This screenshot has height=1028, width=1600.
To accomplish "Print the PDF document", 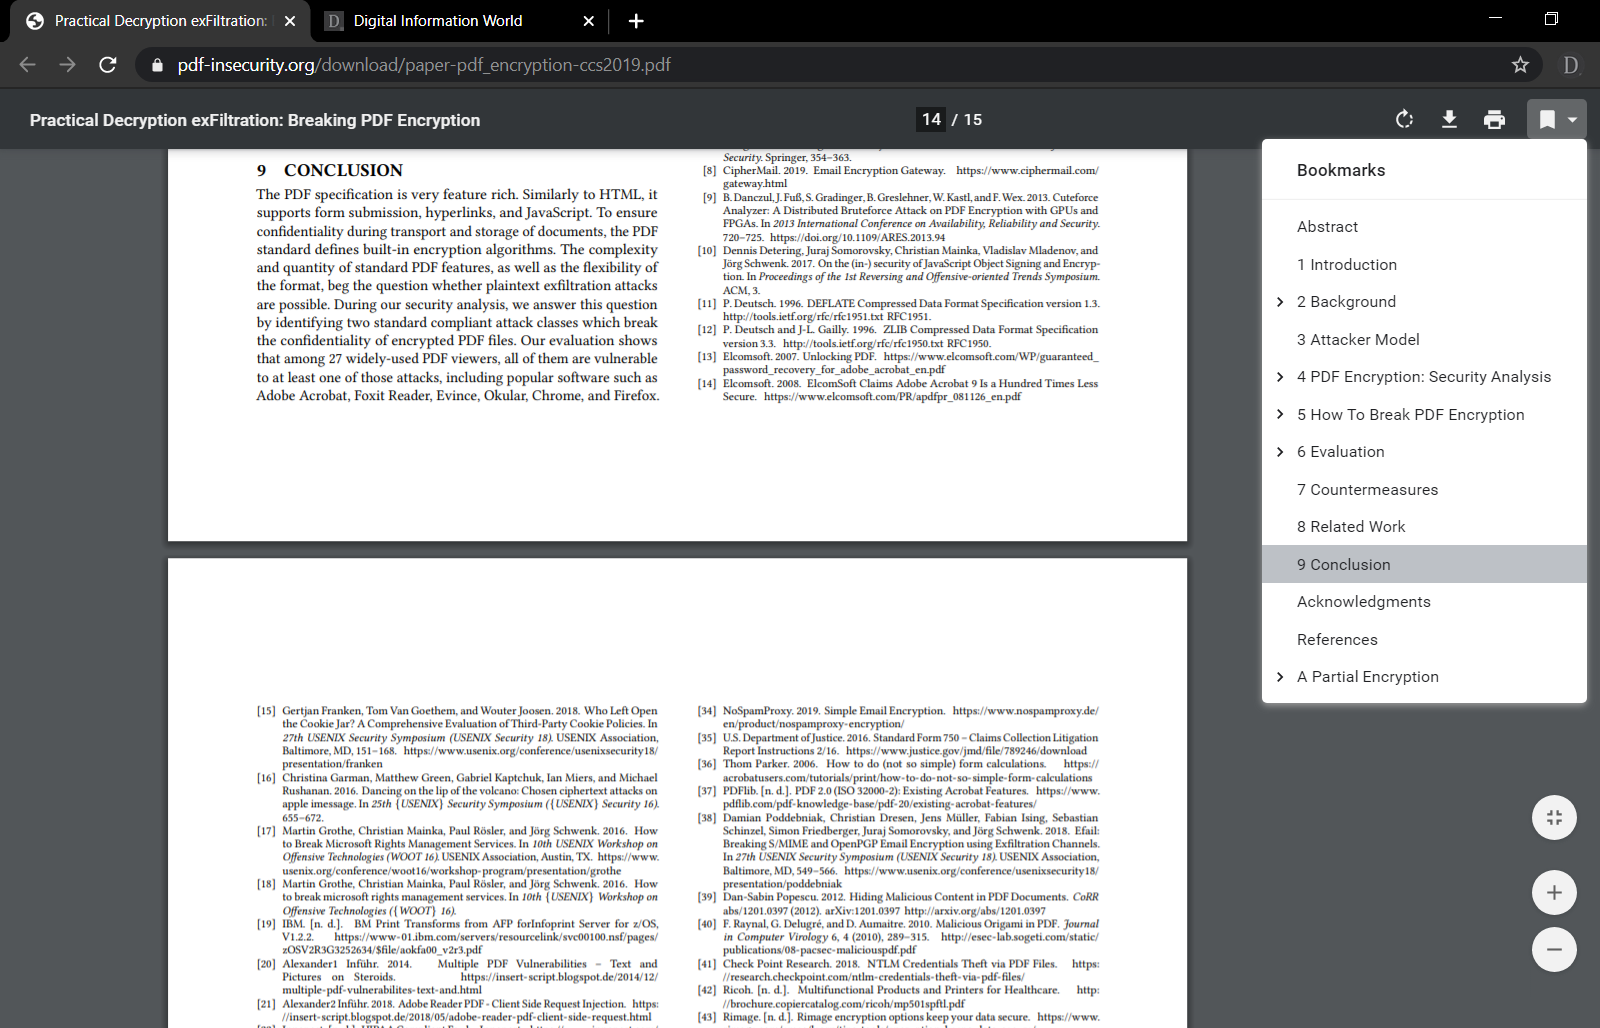I will pos(1494,119).
